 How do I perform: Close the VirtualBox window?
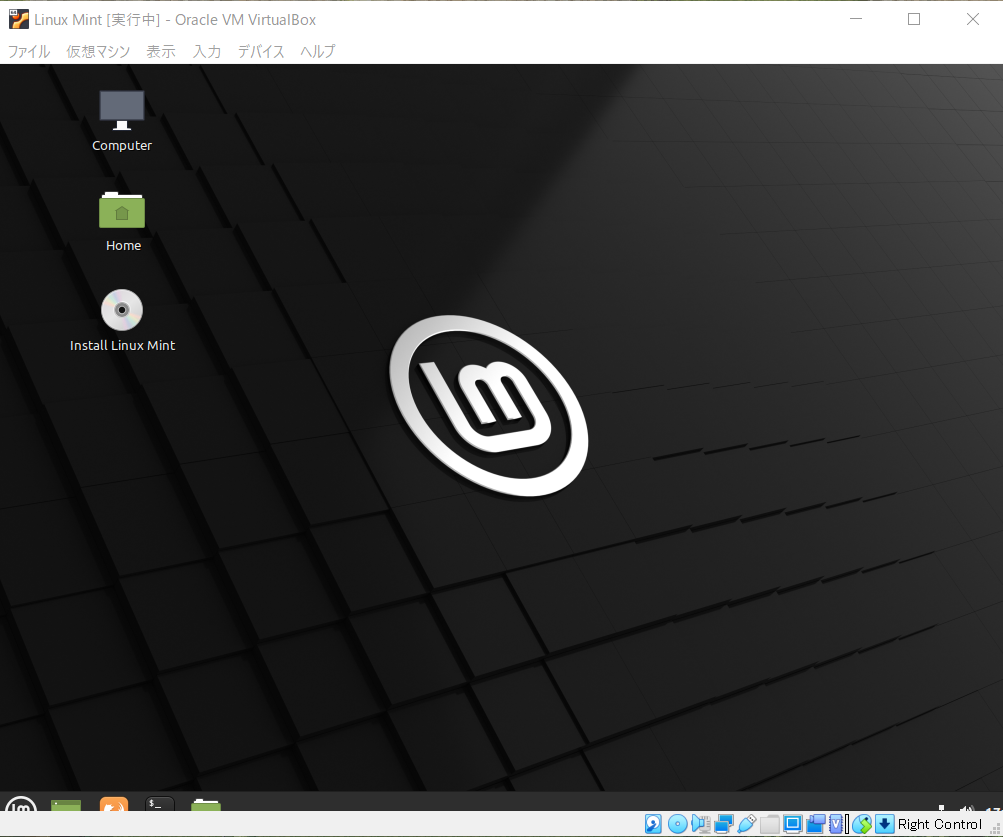pyautogui.click(x=973, y=19)
